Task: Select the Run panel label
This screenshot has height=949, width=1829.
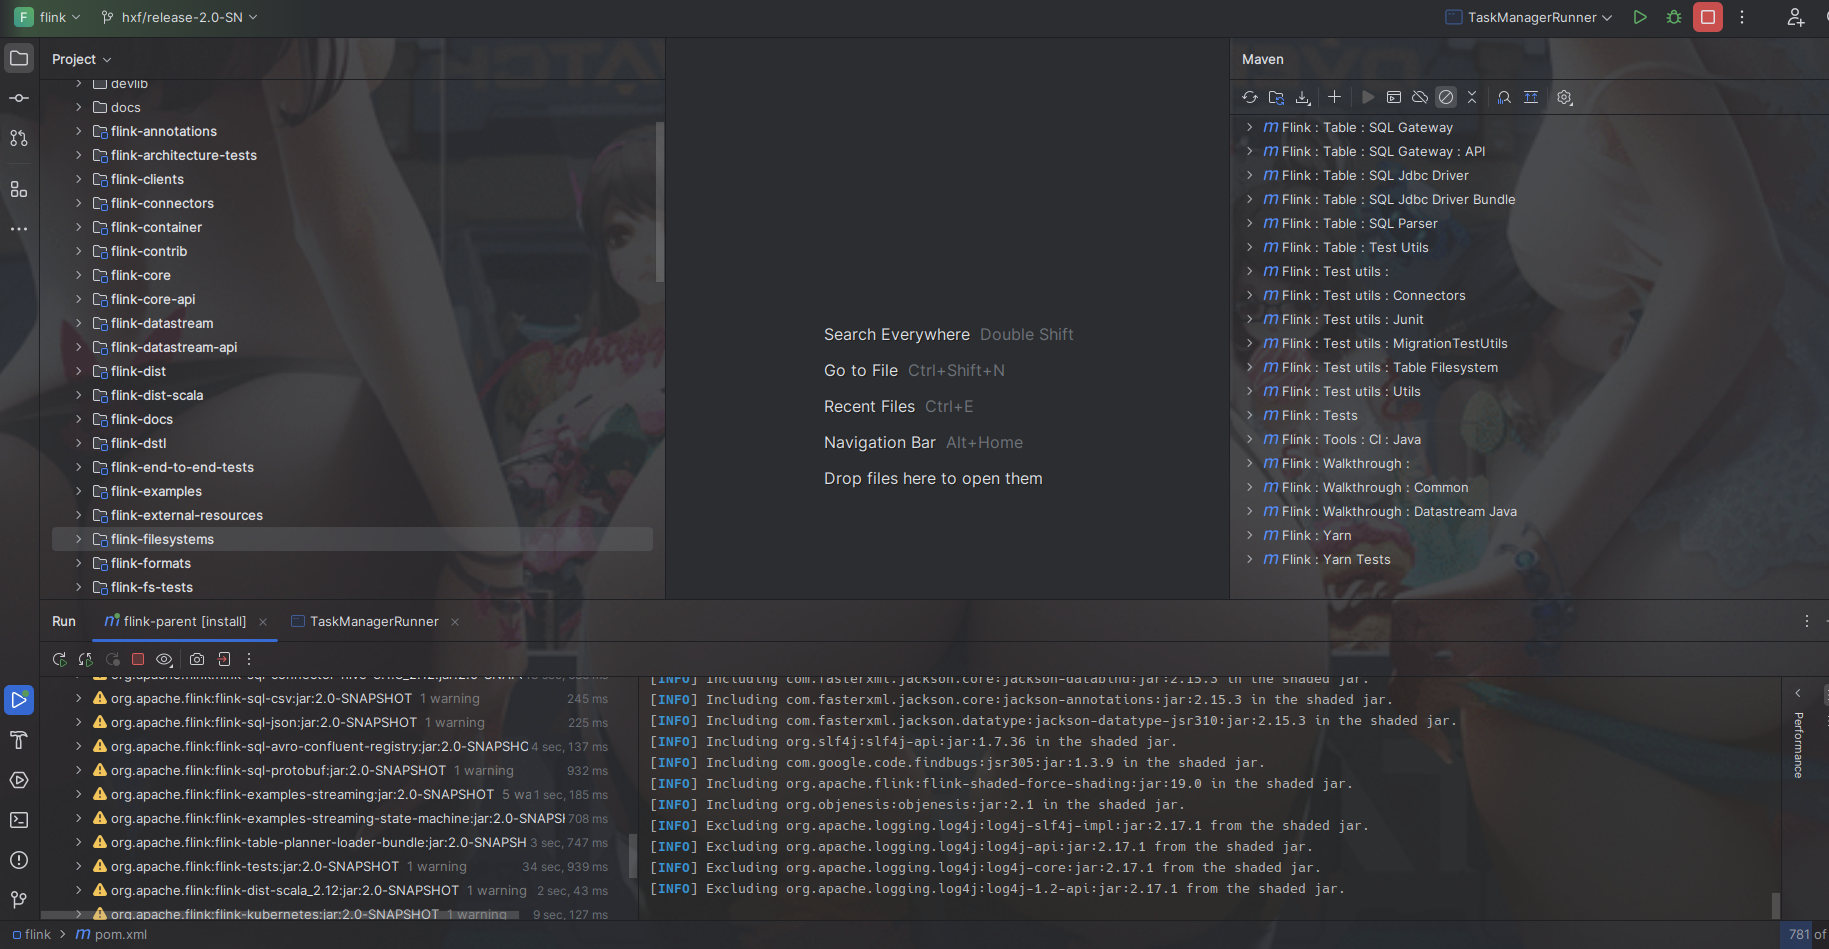Action: [64, 621]
